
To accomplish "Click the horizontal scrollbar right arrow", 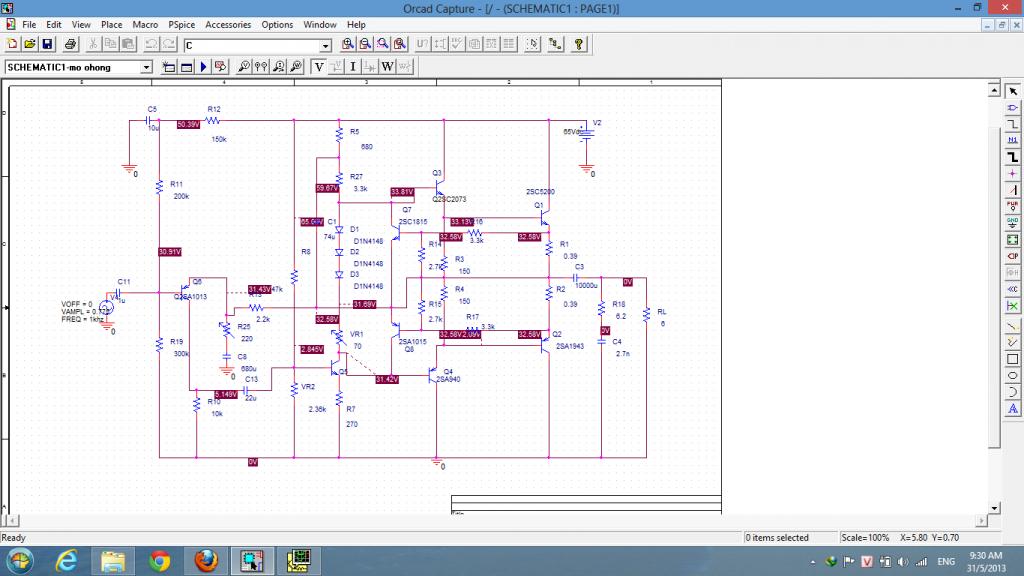I will (982, 520).
